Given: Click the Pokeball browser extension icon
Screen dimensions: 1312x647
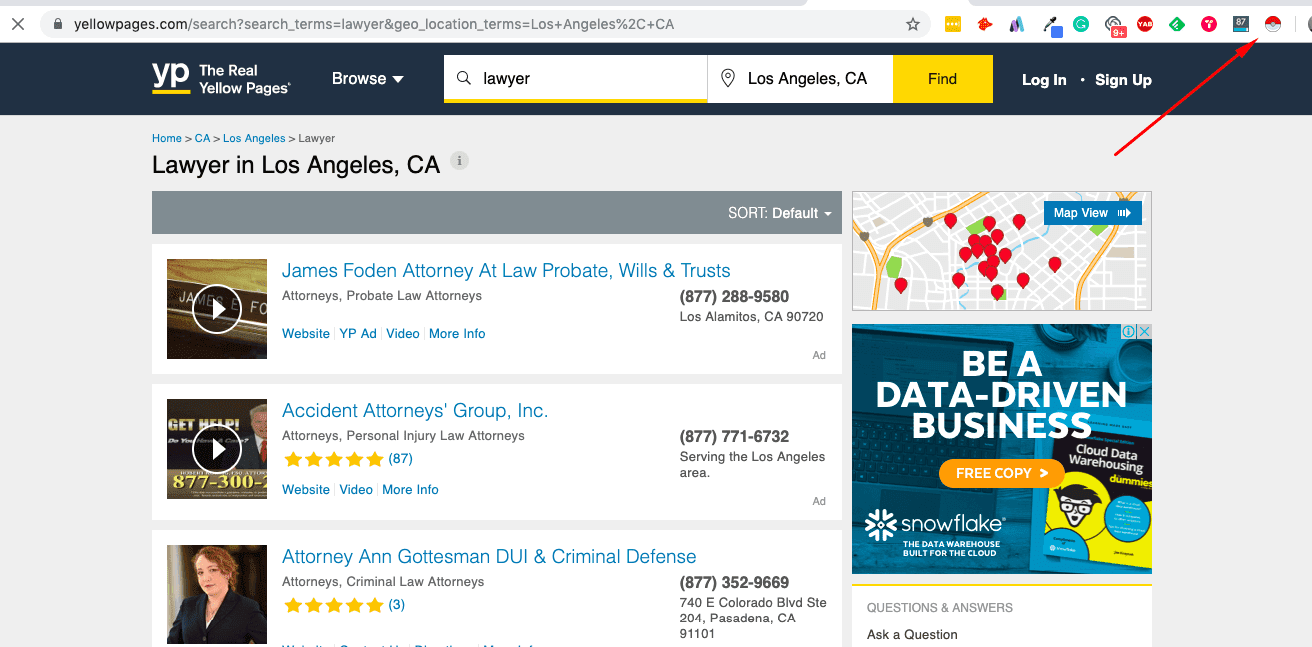Looking at the screenshot, I should (1271, 23).
